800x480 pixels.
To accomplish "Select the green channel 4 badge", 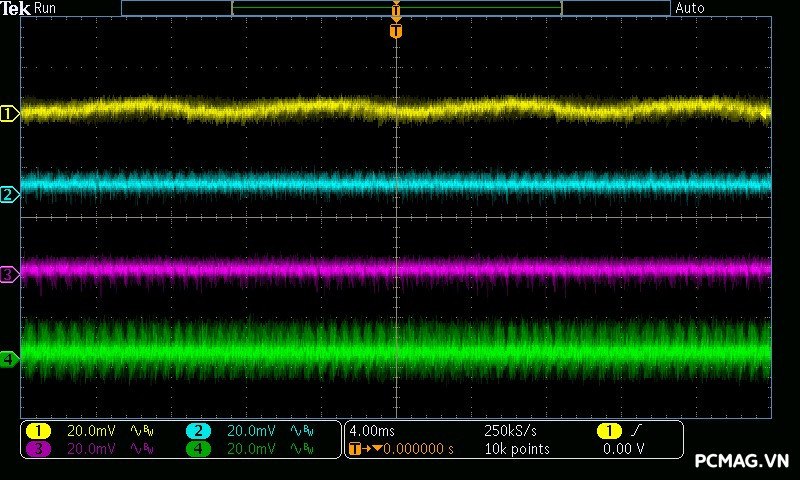I will coord(199,449).
